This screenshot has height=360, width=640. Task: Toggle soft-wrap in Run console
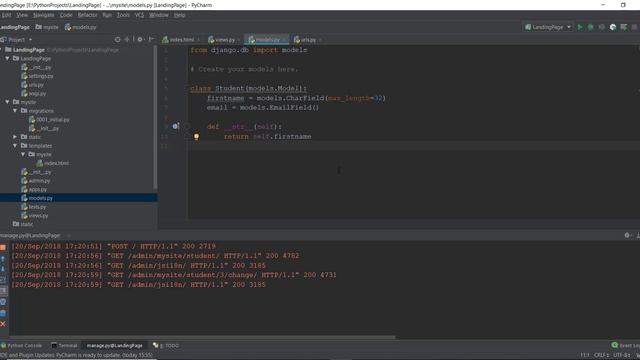[x=3, y=280]
